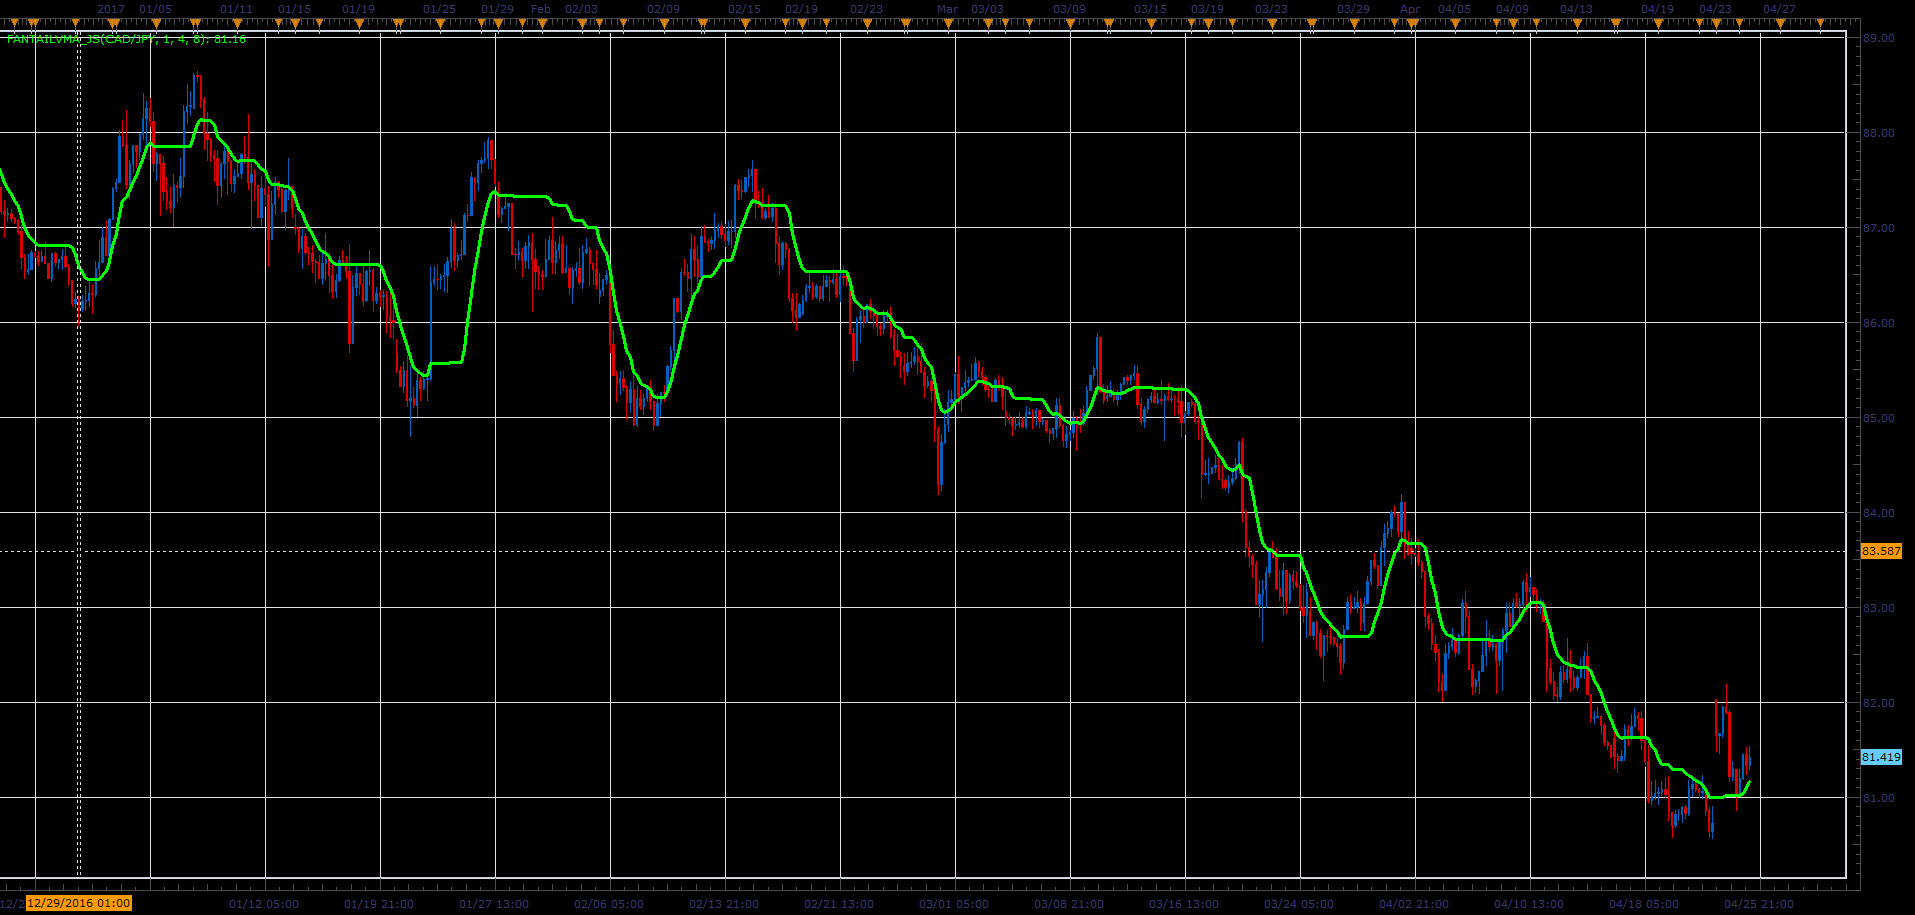Click the 04/25 21:00 bottom axis label

(x=1759, y=904)
